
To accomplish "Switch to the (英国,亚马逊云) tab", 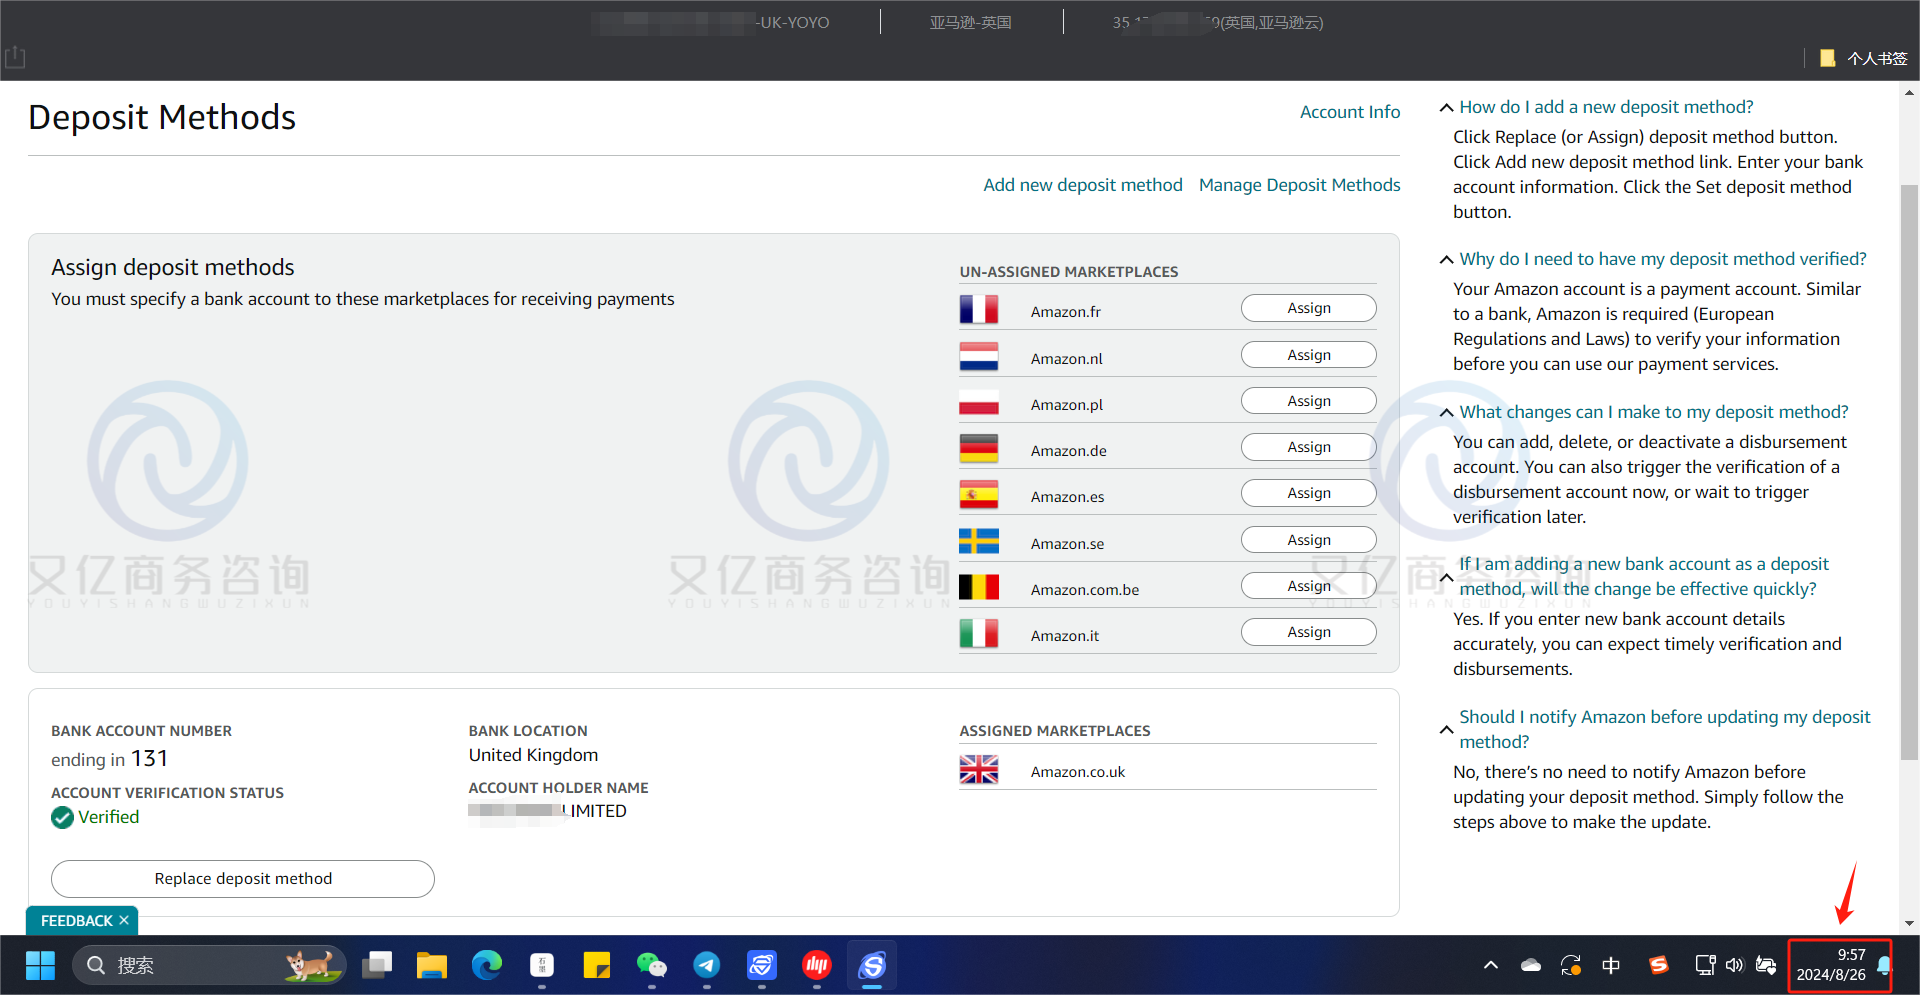I will [x=1218, y=22].
